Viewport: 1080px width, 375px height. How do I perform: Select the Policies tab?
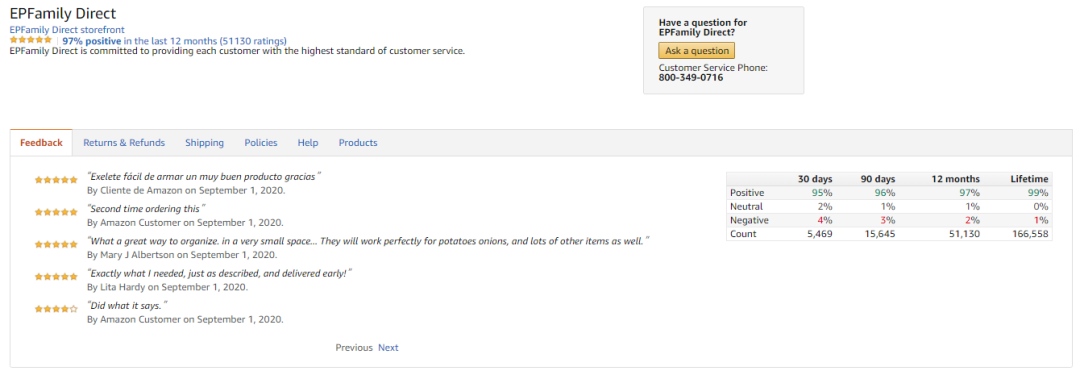coord(261,143)
